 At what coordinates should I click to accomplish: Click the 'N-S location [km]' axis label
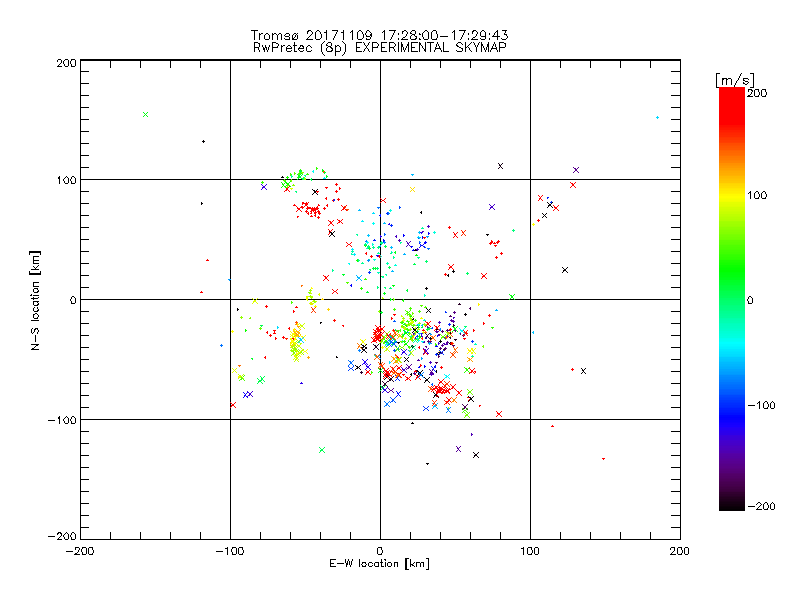click(35, 300)
